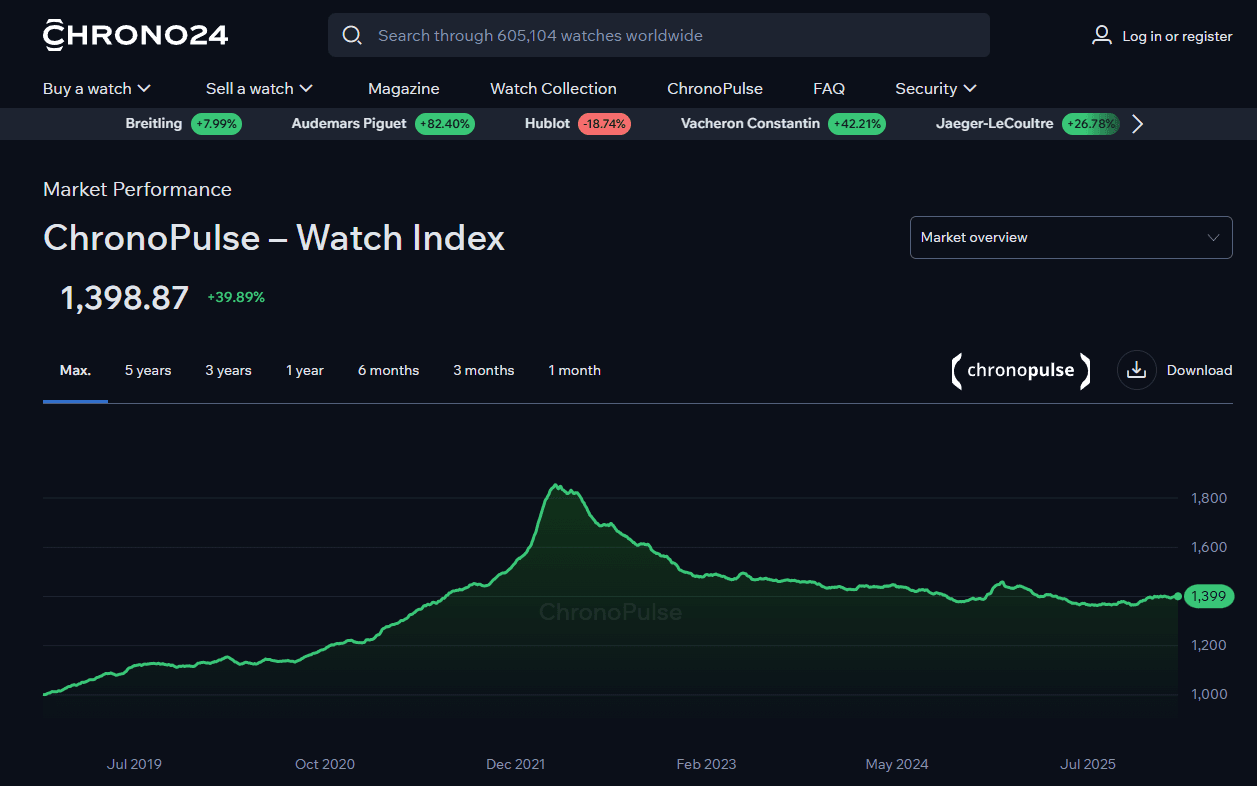Switch chart to 3 years
The height and width of the screenshot is (786, 1257).
tap(228, 370)
